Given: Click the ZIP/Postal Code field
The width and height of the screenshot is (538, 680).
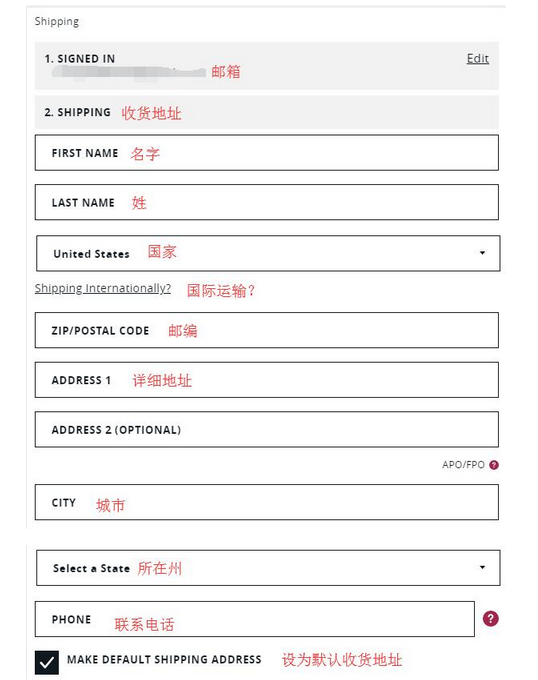Looking at the screenshot, I should (267, 330).
